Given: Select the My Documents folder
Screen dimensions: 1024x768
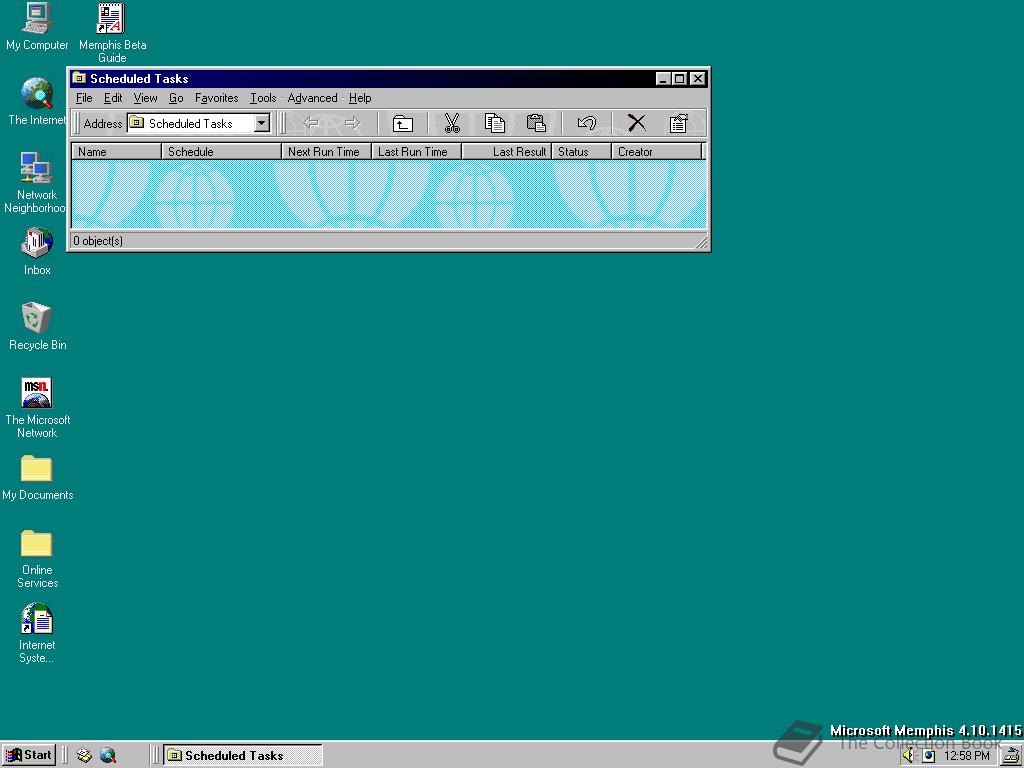Looking at the screenshot, I should [37, 478].
